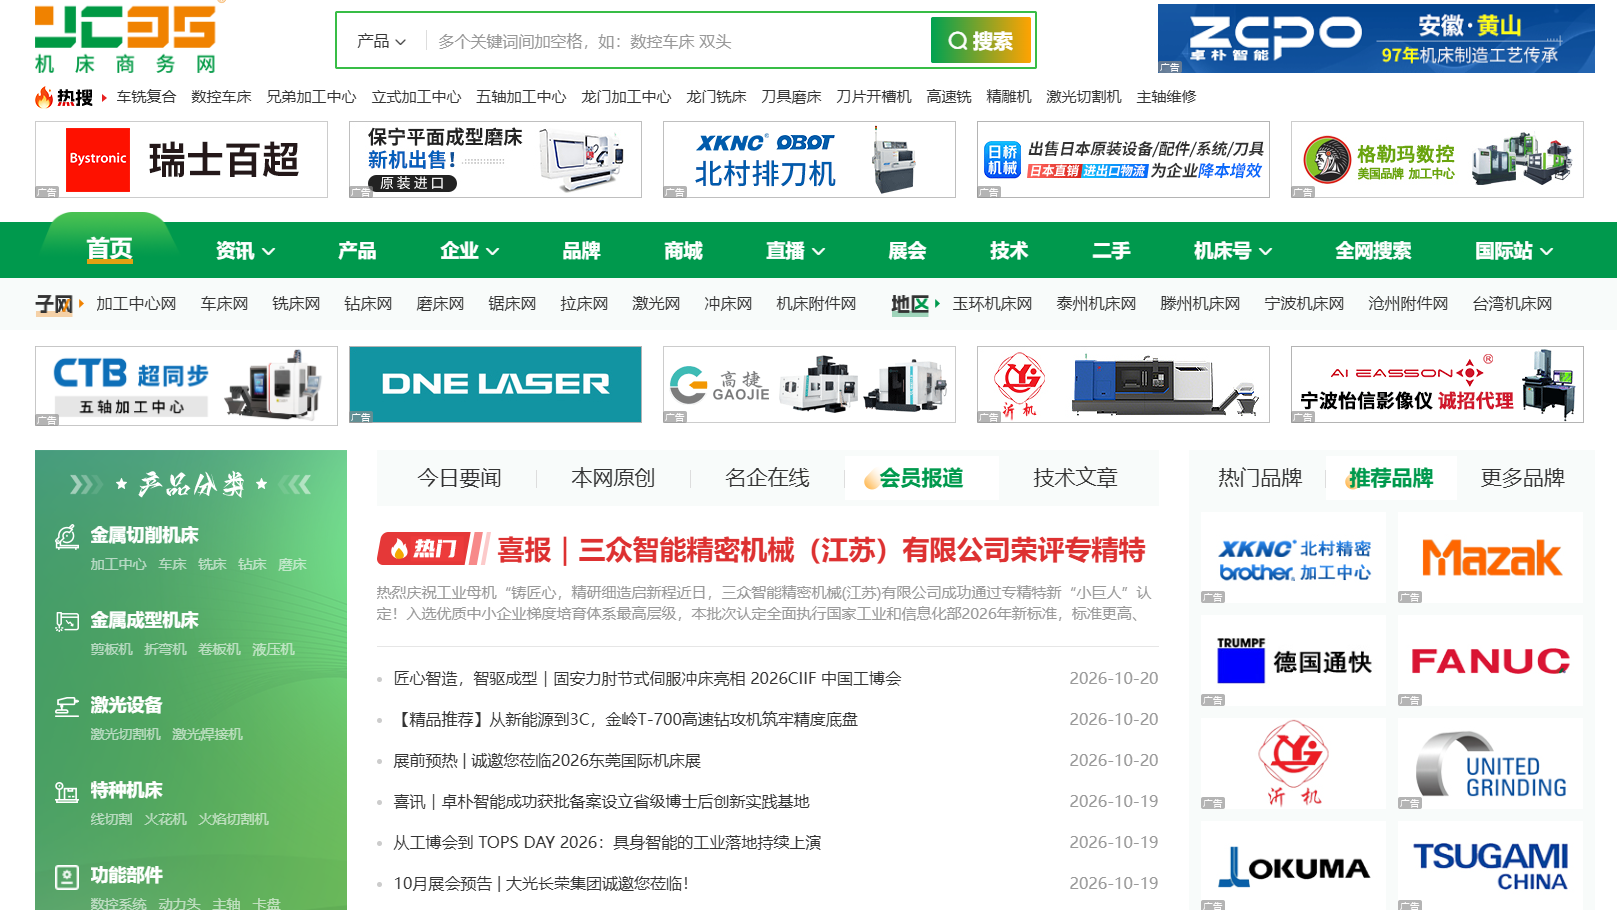Image resolution: width=1617 pixels, height=910 pixels.
Task: Open the 展前预热 东莞国际机床展 news item
Action: [547, 761]
